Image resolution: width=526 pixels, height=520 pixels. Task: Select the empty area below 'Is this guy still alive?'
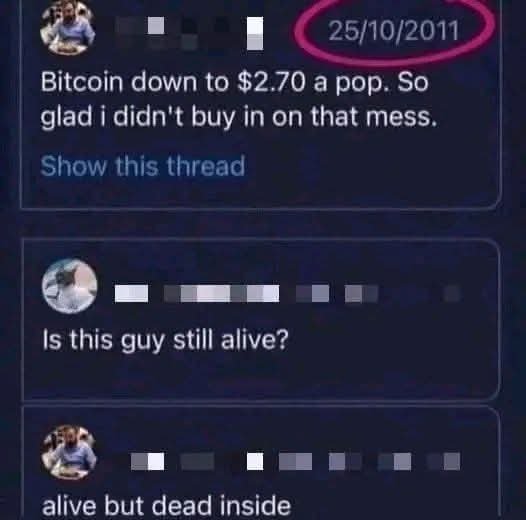[x=261, y=376]
